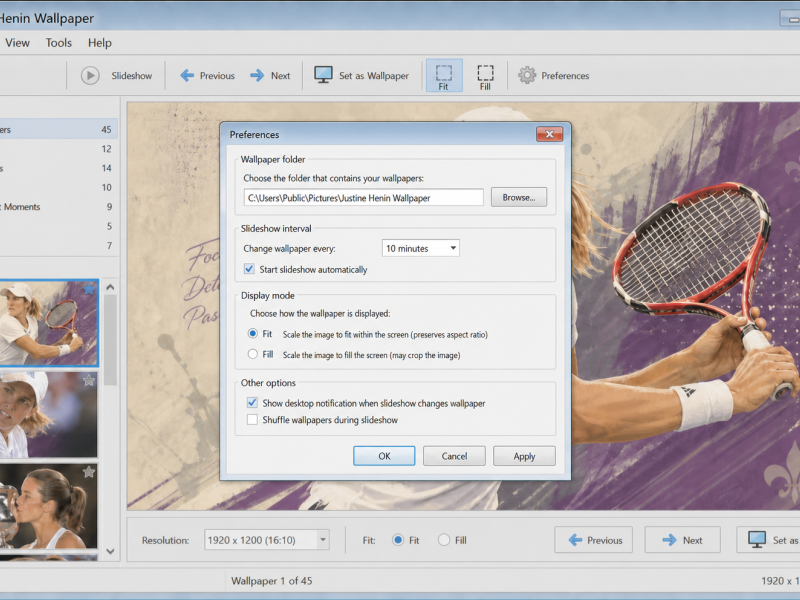Select the Fit toolbar icon

(444, 76)
